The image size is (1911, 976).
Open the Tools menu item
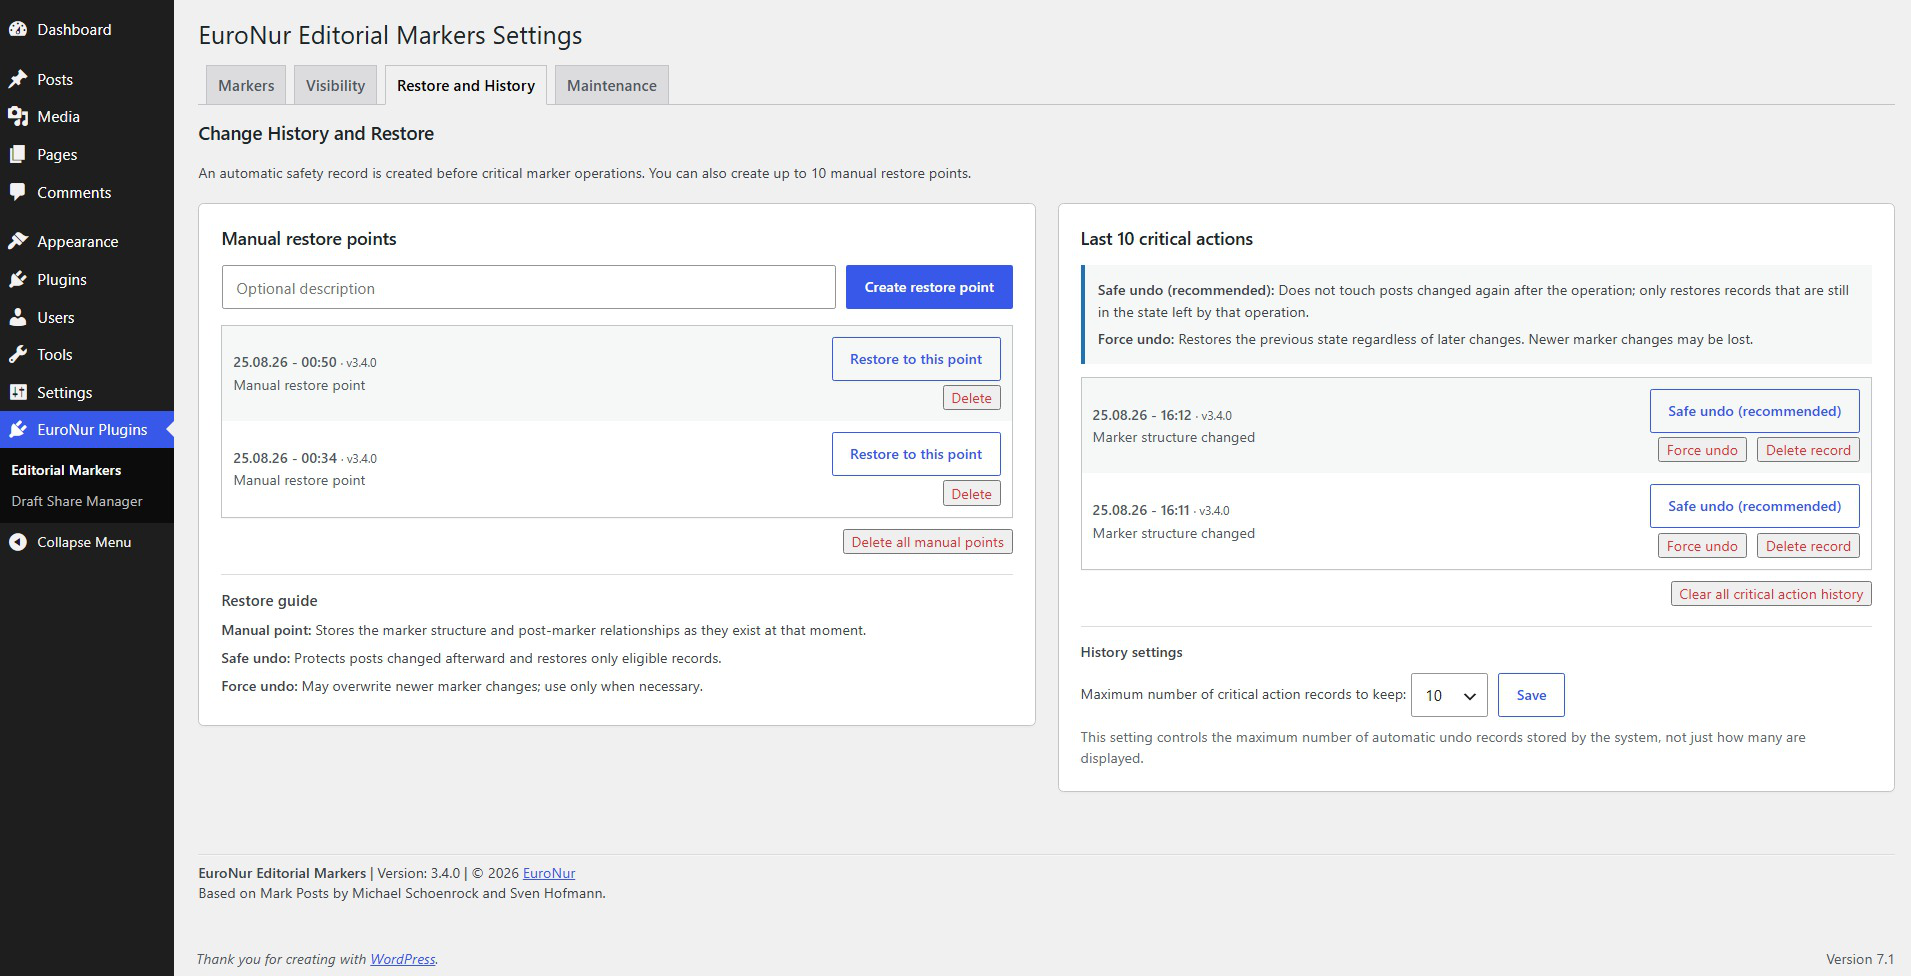[87, 355]
